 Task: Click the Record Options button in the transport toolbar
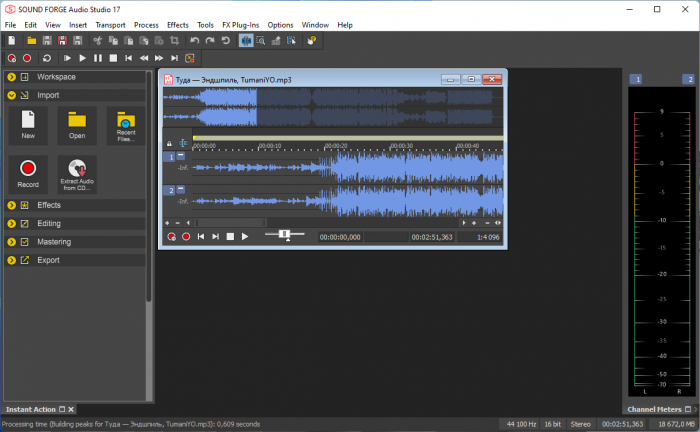(12, 58)
